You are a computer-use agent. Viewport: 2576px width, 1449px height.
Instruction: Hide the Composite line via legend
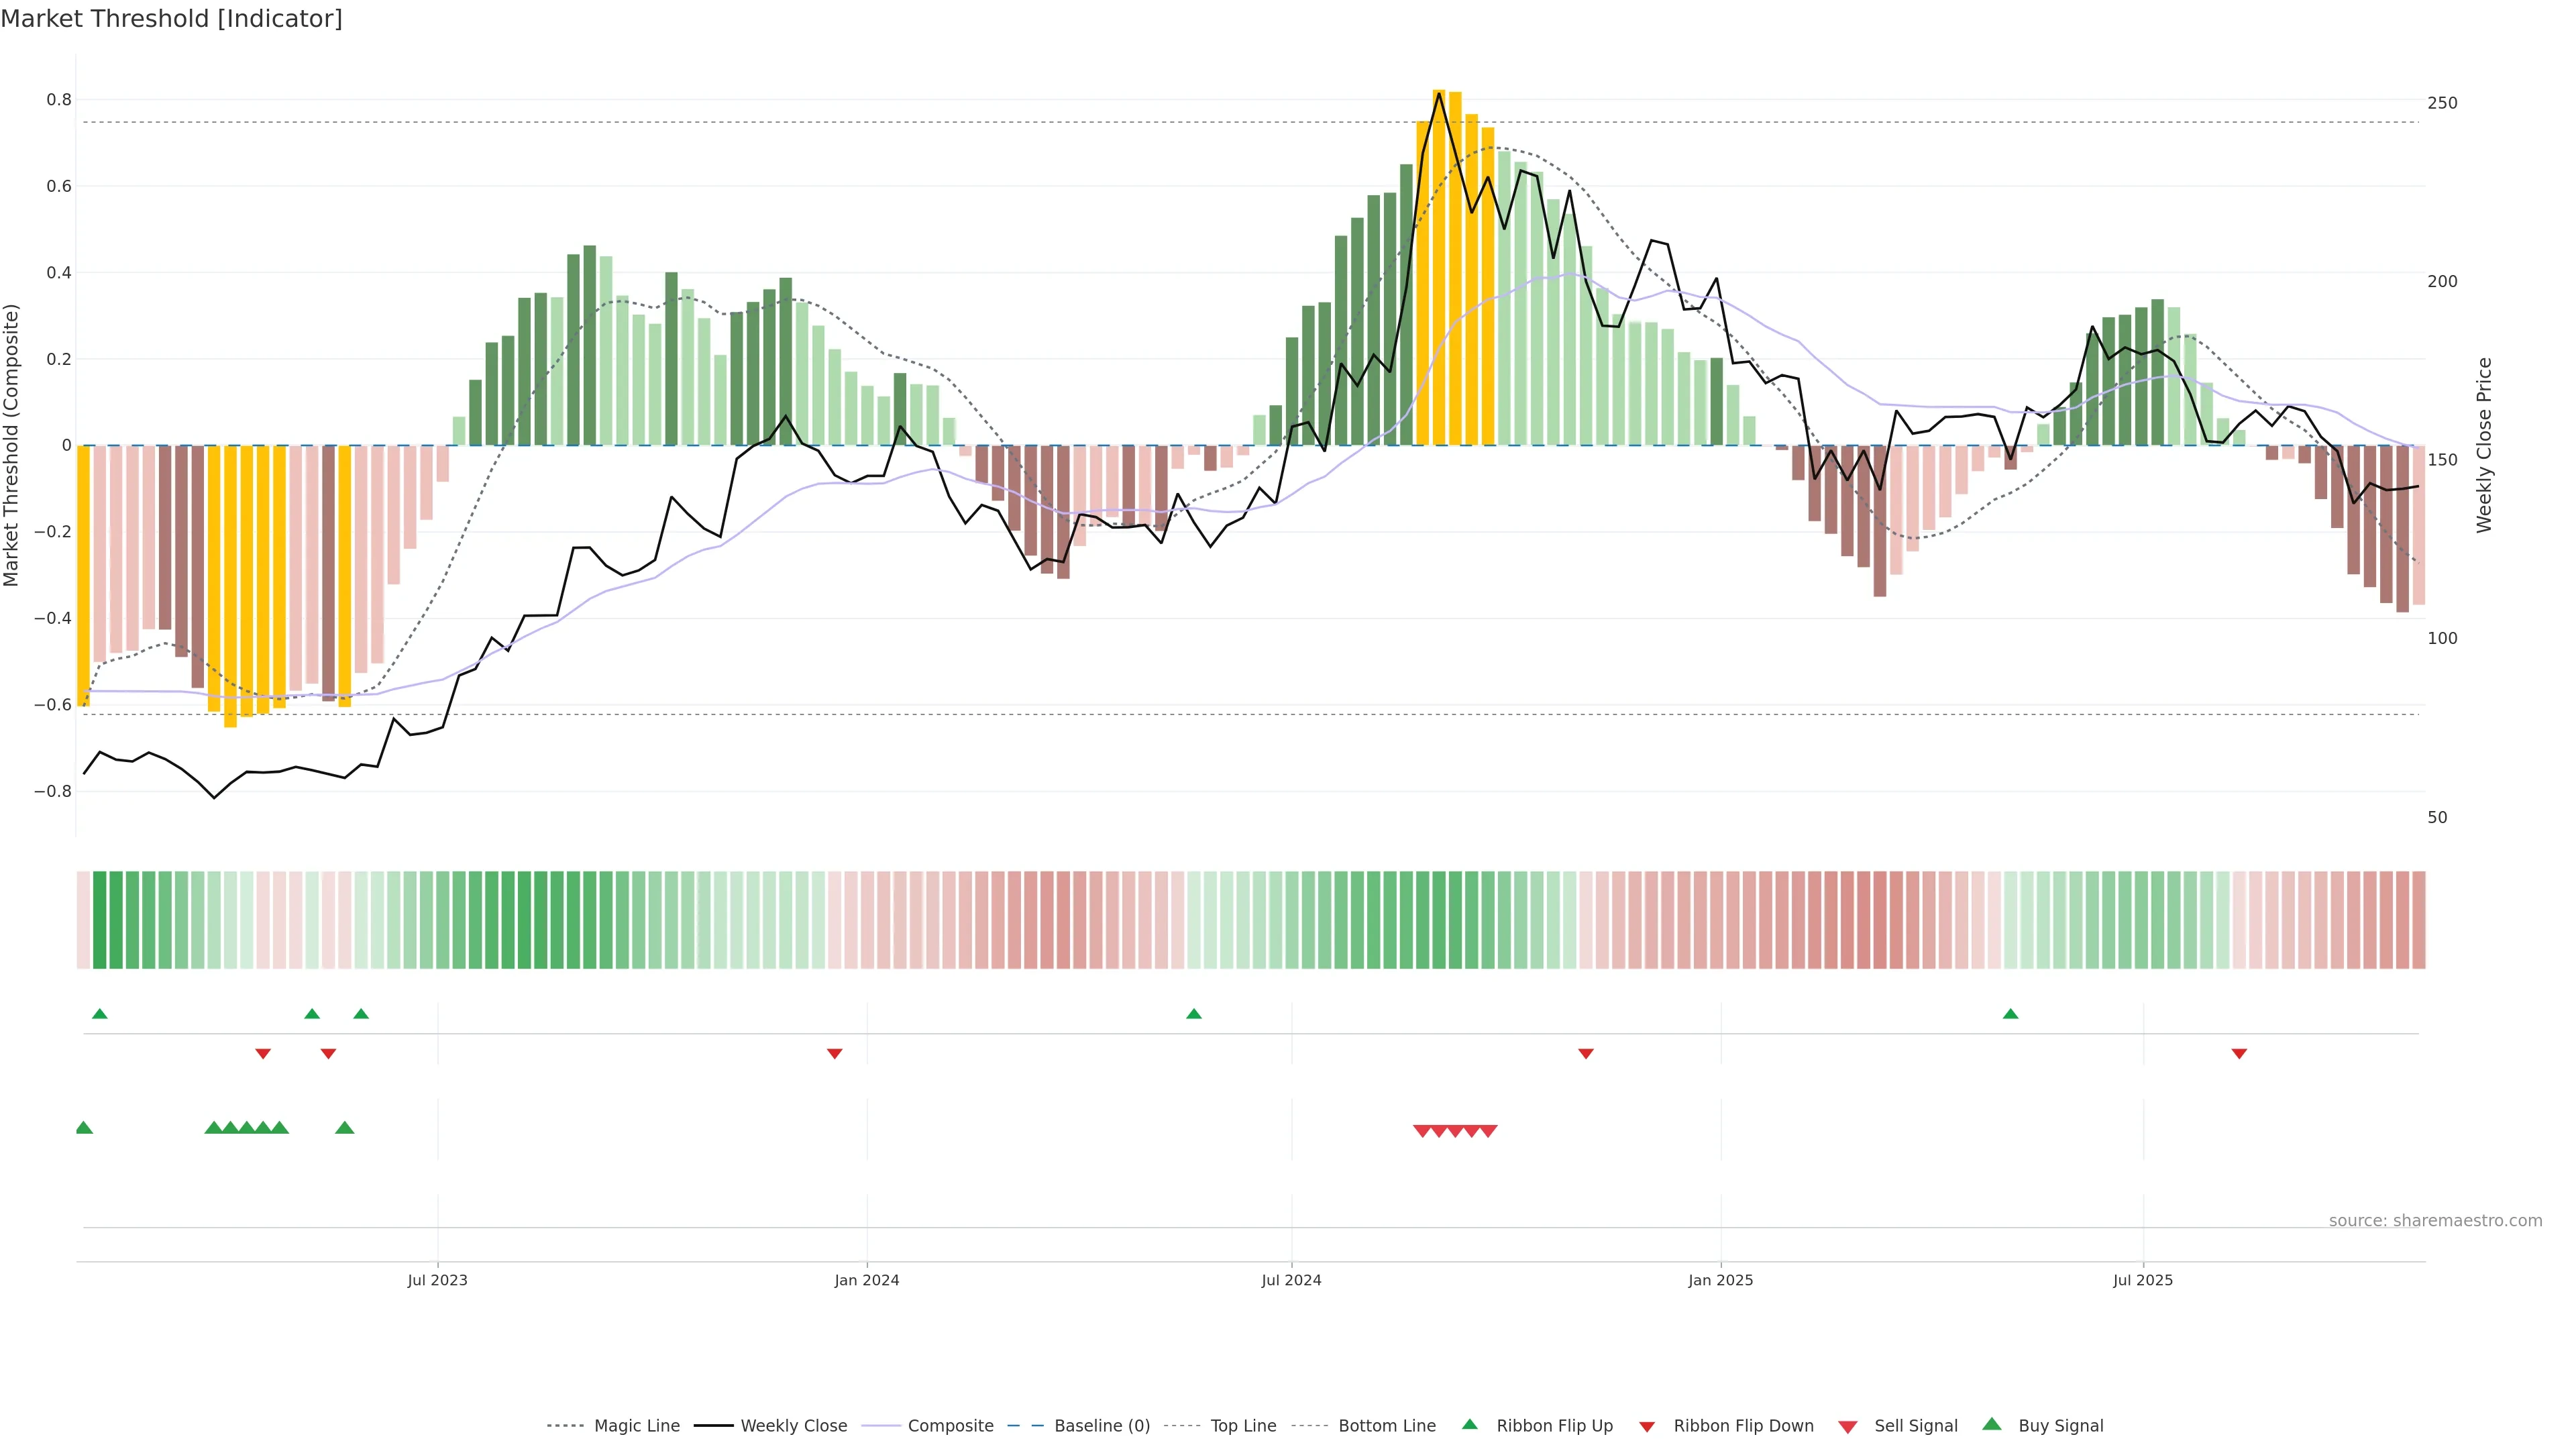pyautogui.click(x=950, y=1425)
